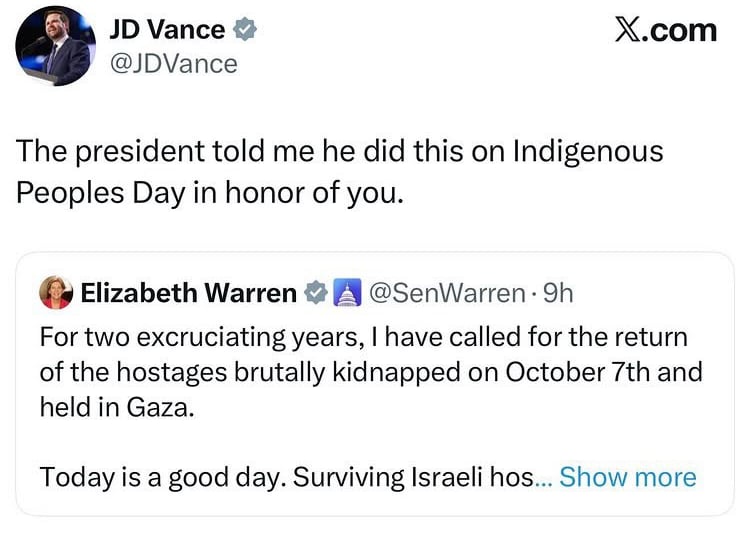Open Elizabeth Warren's small avatar

[x=56, y=293]
